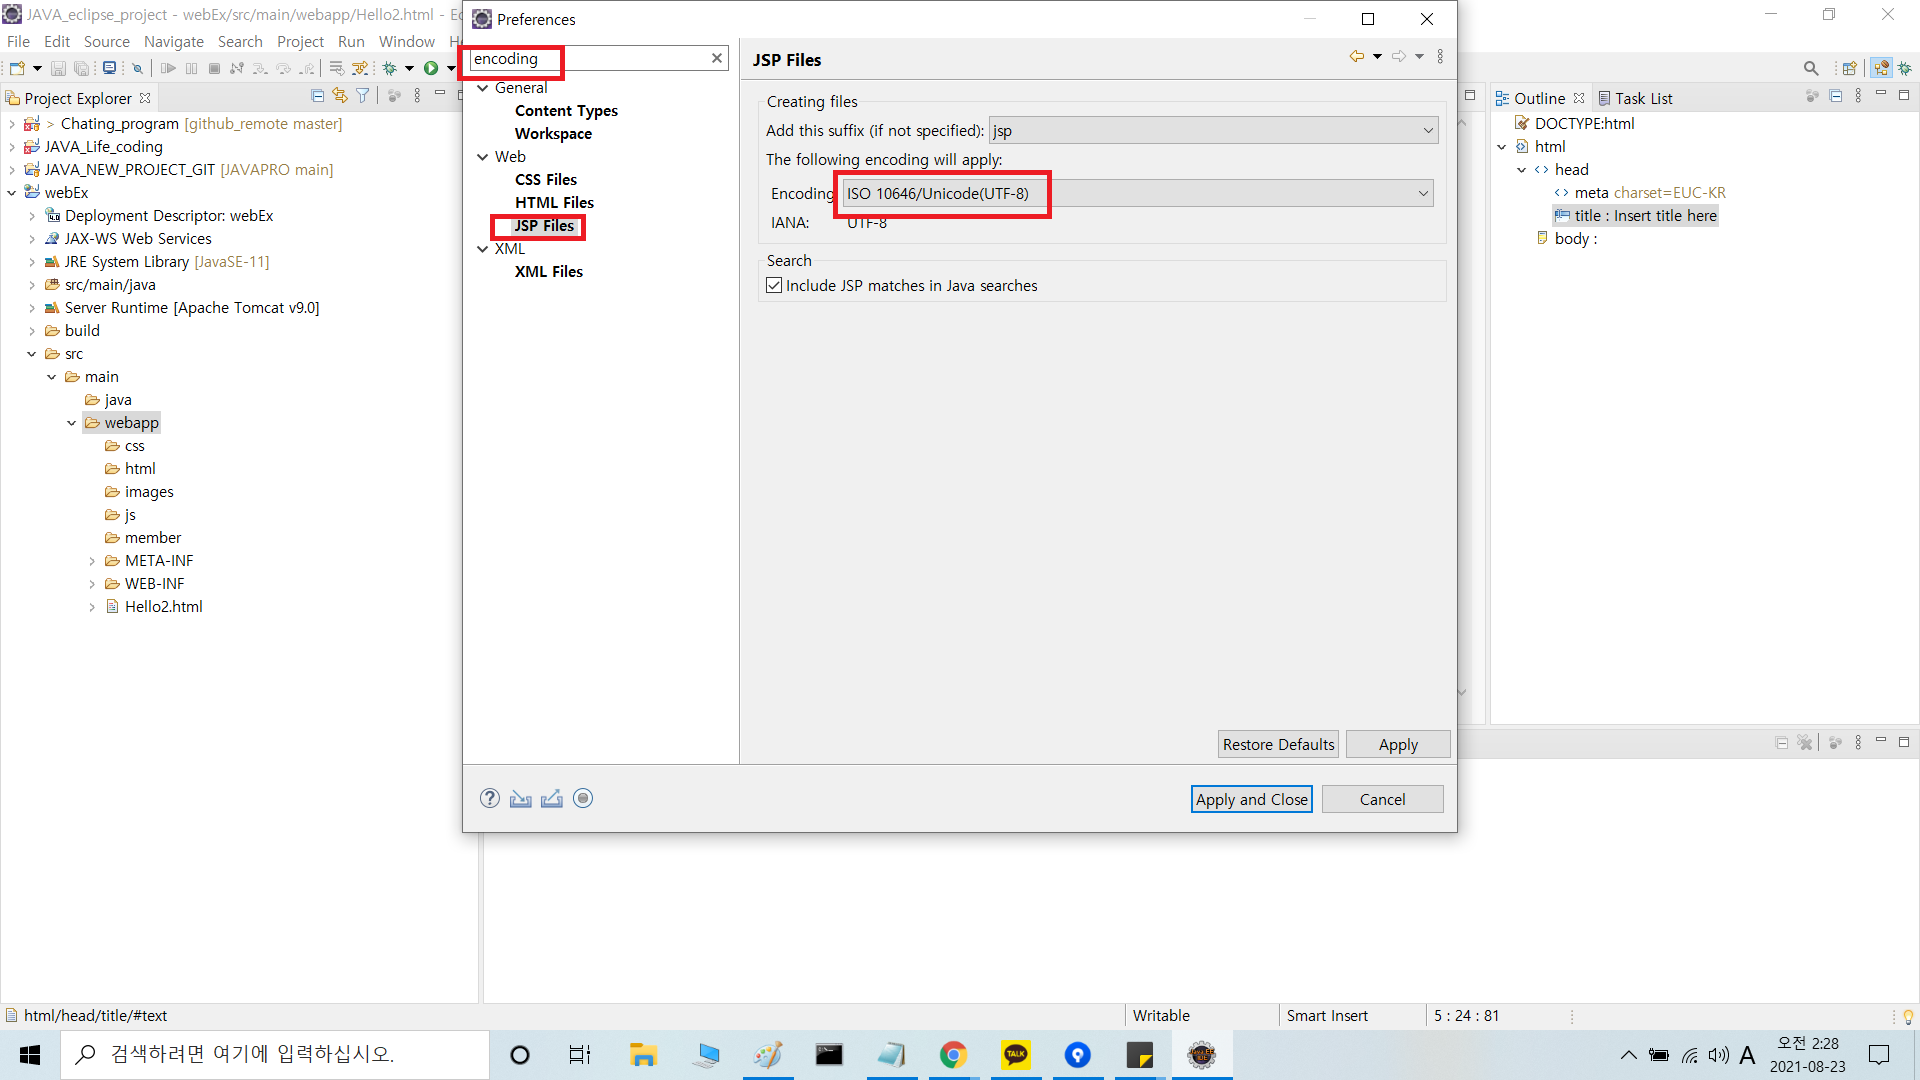The width and height of the screenshot is (1920, 1080).
Task: Click the oomph preference recorder icon
Action: [x=583, y=798]
